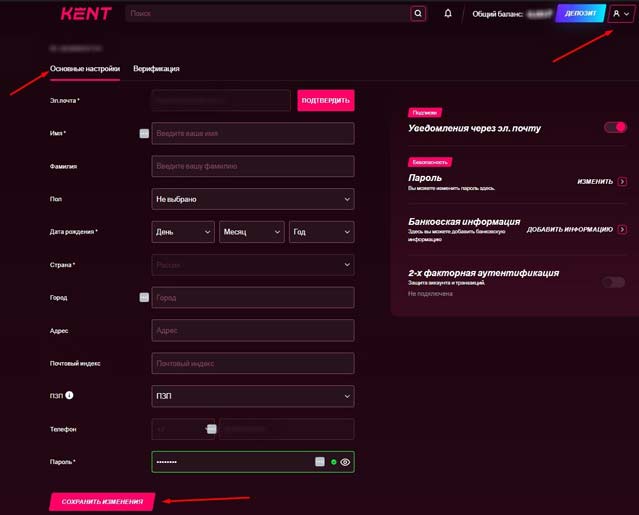Open the ПЭП dropdown
639x515 pixels.
click(253, 396)
